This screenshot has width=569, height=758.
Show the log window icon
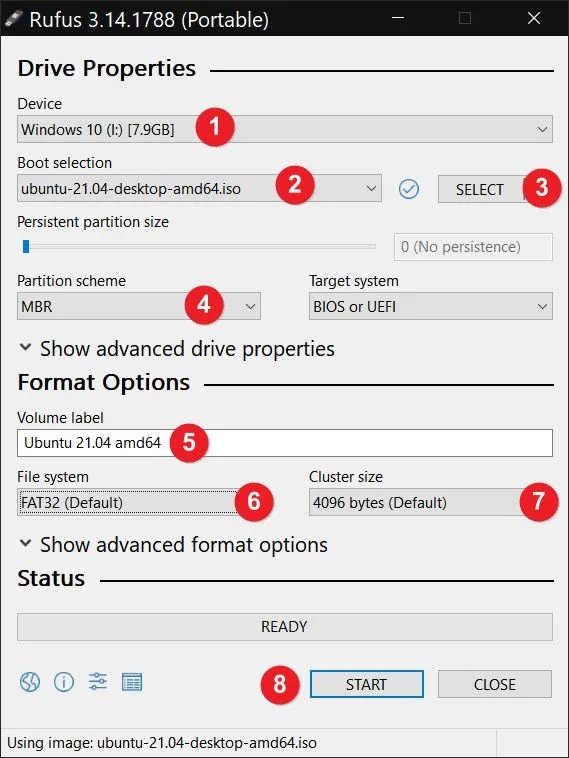click(x=131, y=683)
